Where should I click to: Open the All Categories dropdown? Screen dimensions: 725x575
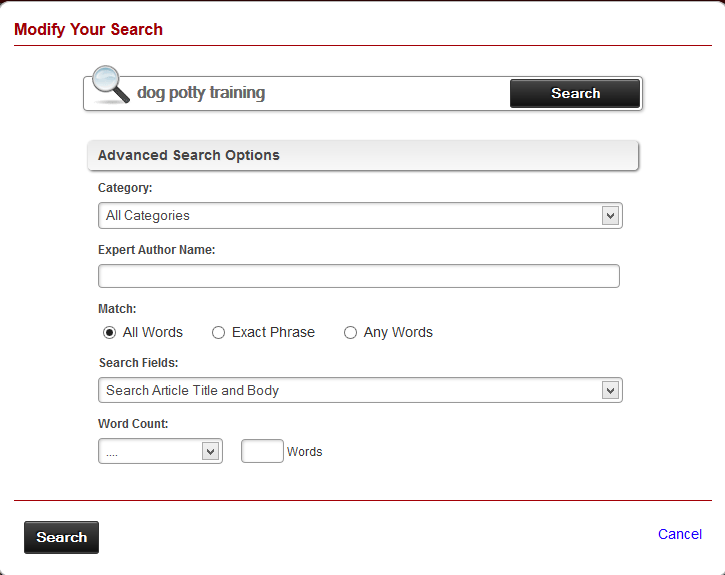[360, 215]
